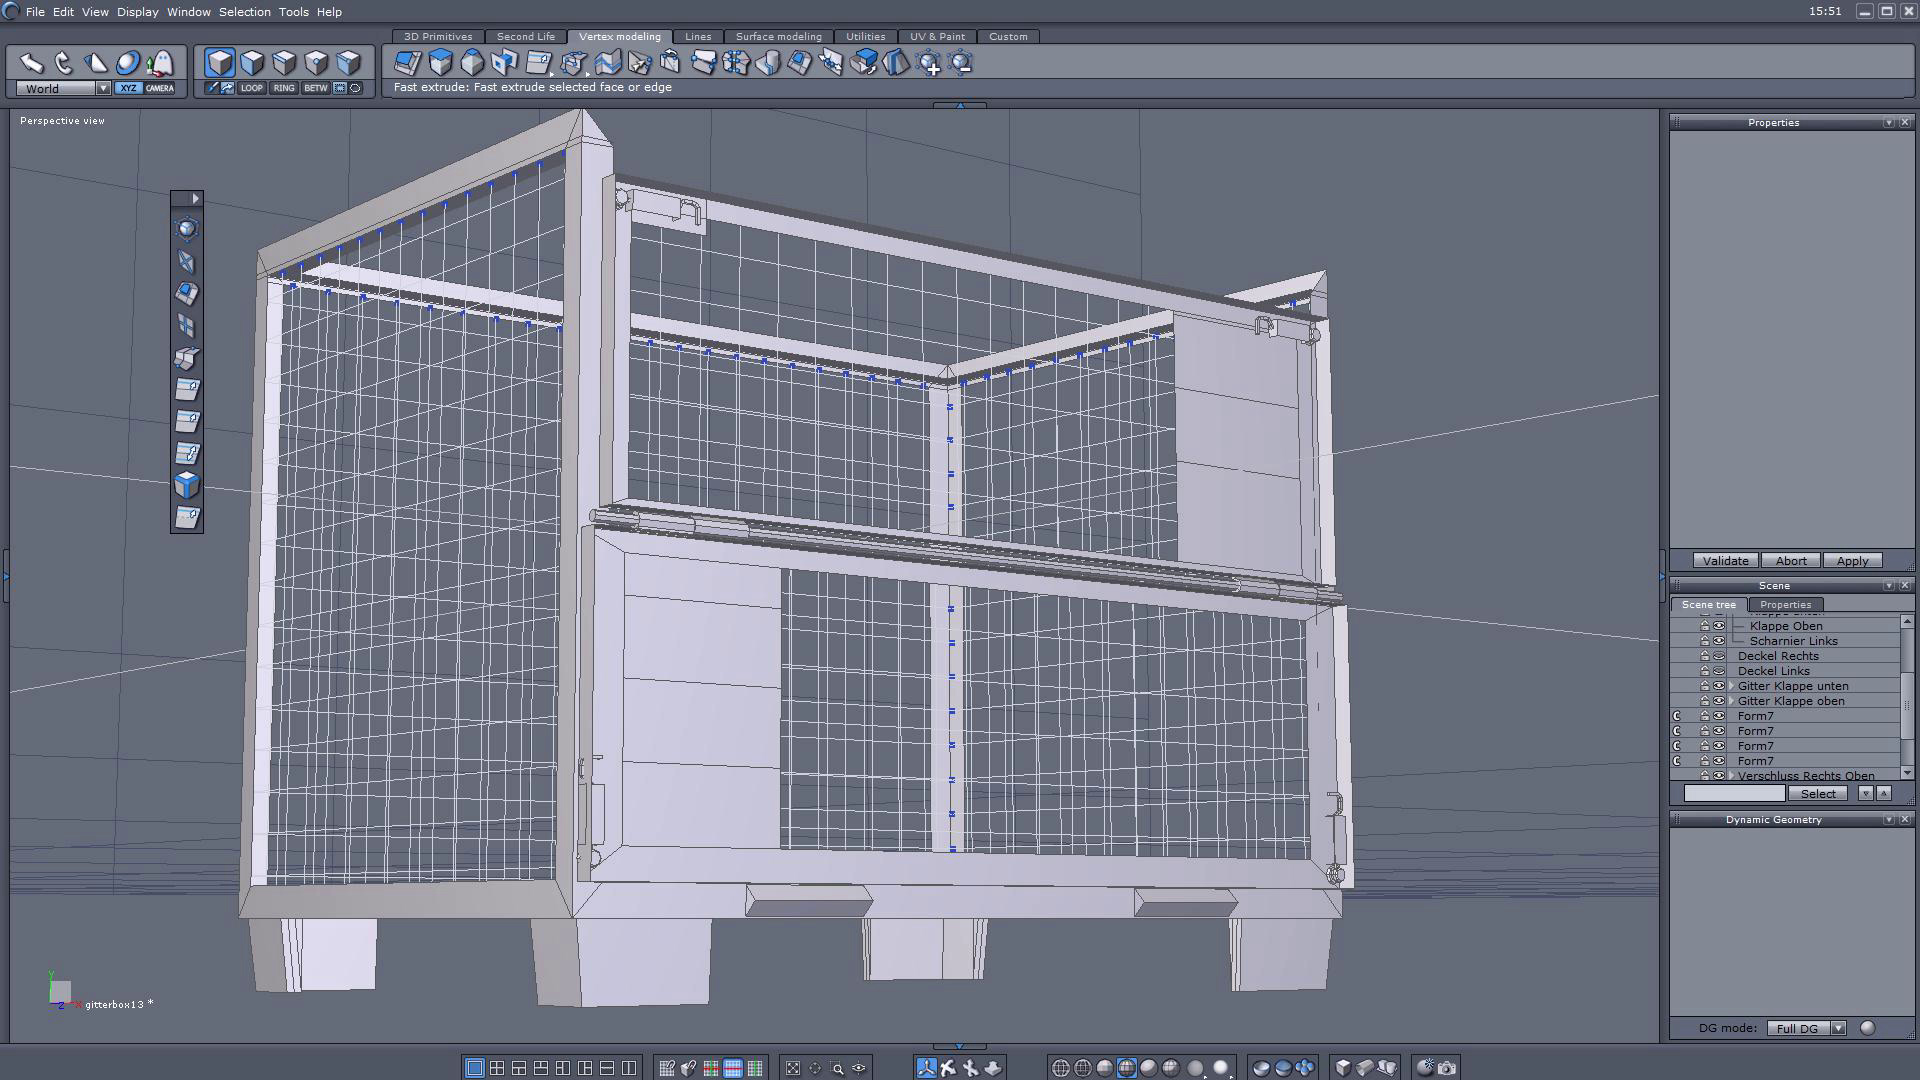
Task: Click the RING selection button
Action: 284,88
